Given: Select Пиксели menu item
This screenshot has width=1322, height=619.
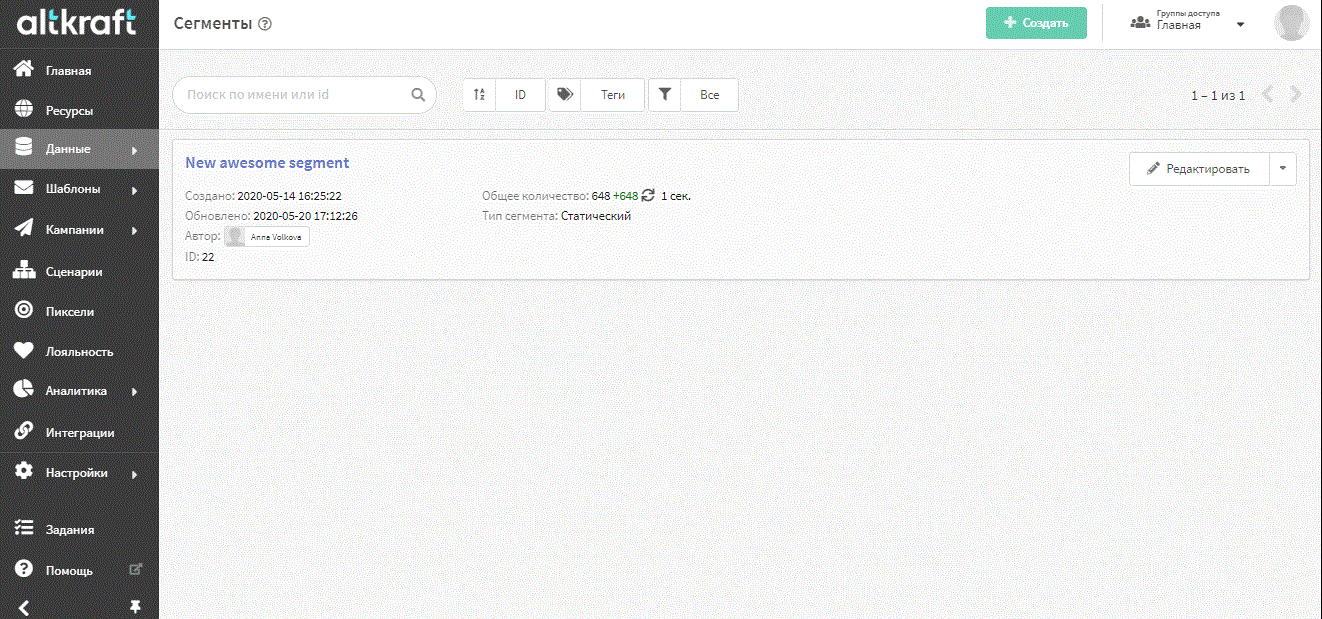Looking at the screenshot, I should [70, 312].
